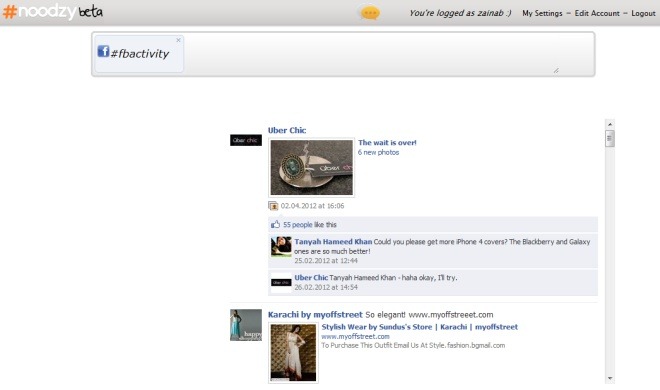Open Tanyah Hameed Khan commenter name link
This screenshot has height=390, width=660.
pos(333,241)
